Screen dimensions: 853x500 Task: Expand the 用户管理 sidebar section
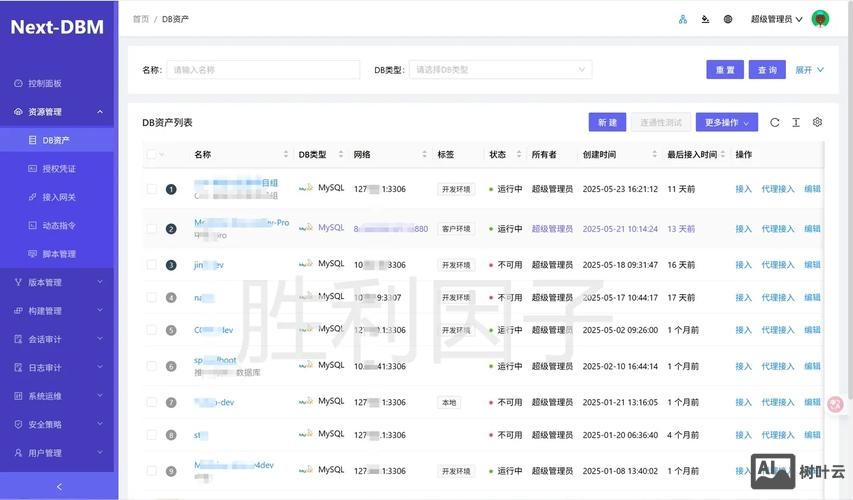pos(57,453)
